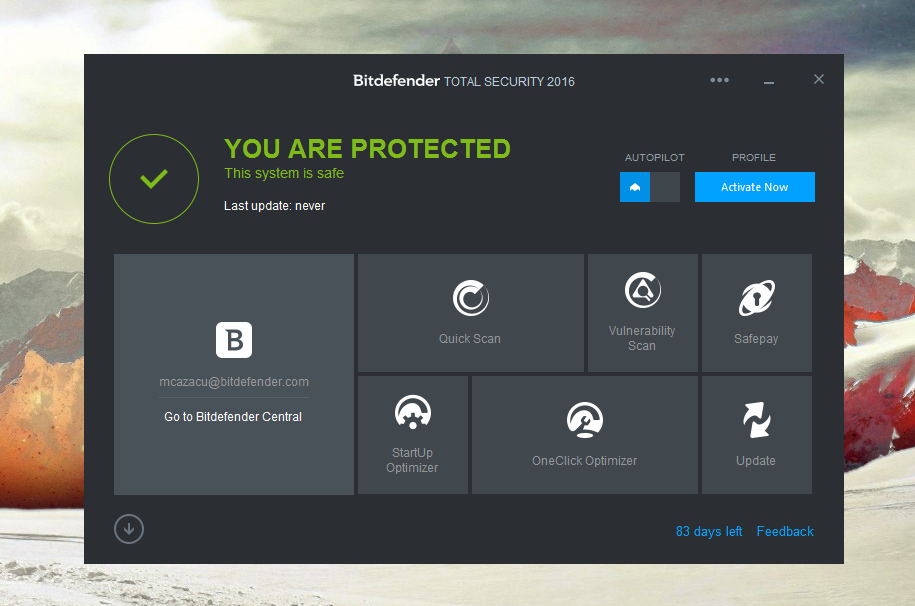Screen dimensions: 915x606
Task: Open the StartUp Optimizer tile
Action: [x=413, y=435]
